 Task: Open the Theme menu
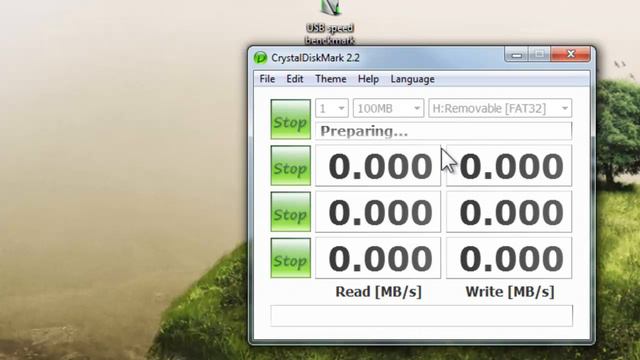pos(331,79)
